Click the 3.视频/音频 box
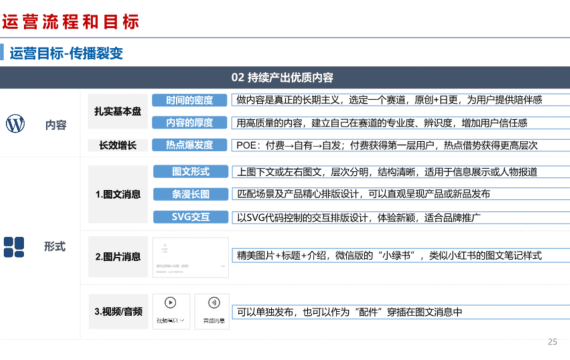This screenshot has height=360, width=570. tap(118, 312)
